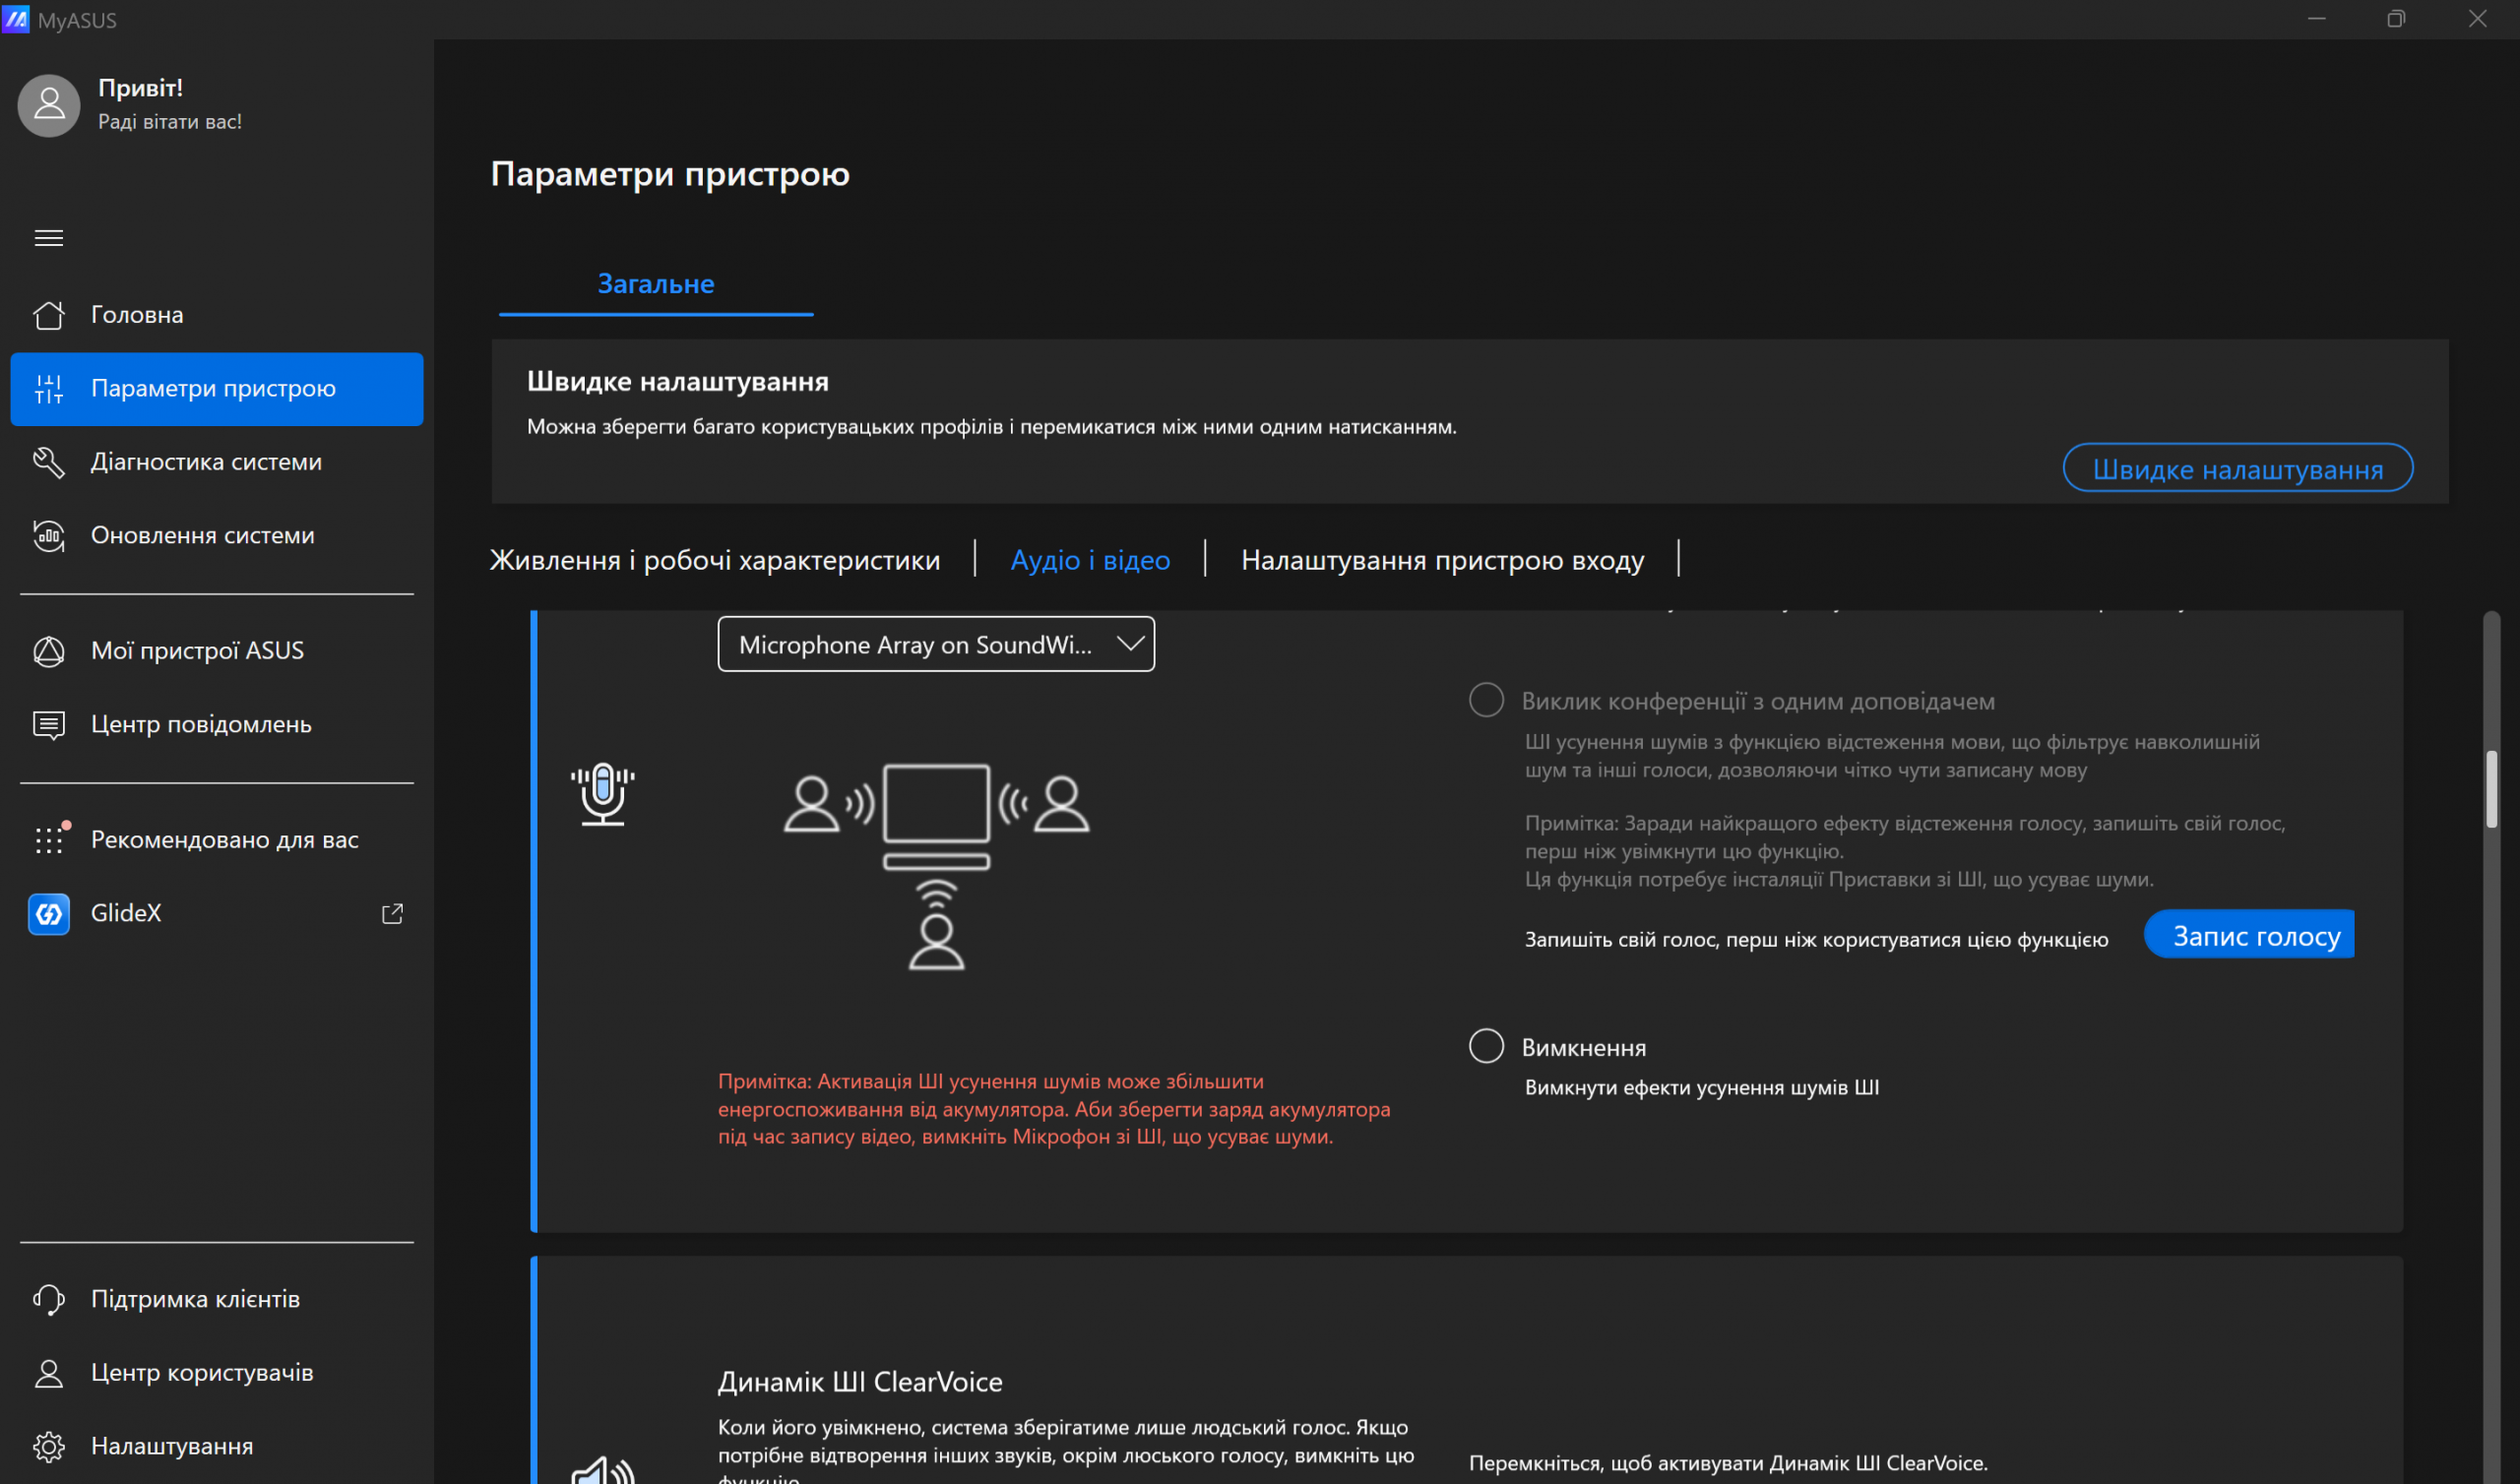
Task: Click Центр повідомлень message icon
Action: [x=48, y=724]
